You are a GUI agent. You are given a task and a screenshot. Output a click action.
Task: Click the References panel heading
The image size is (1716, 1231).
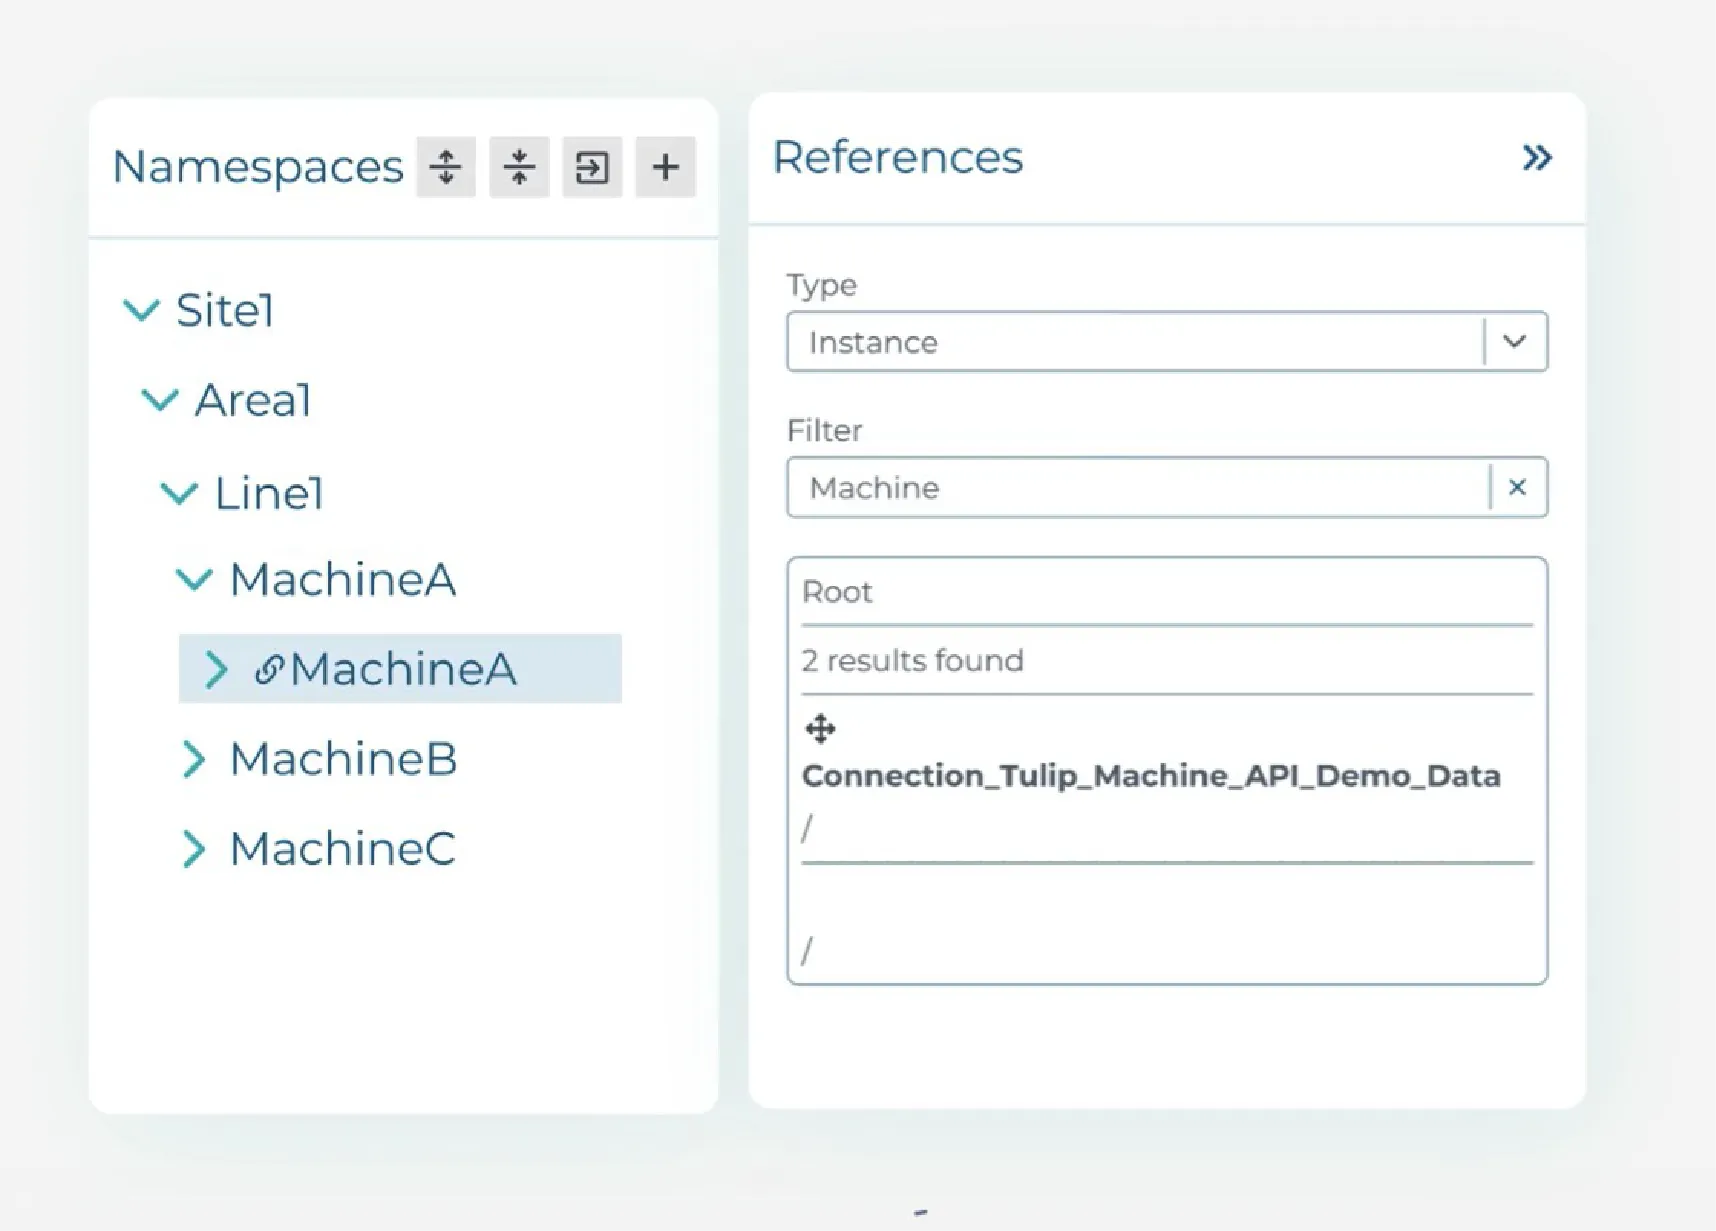[897, 157]
